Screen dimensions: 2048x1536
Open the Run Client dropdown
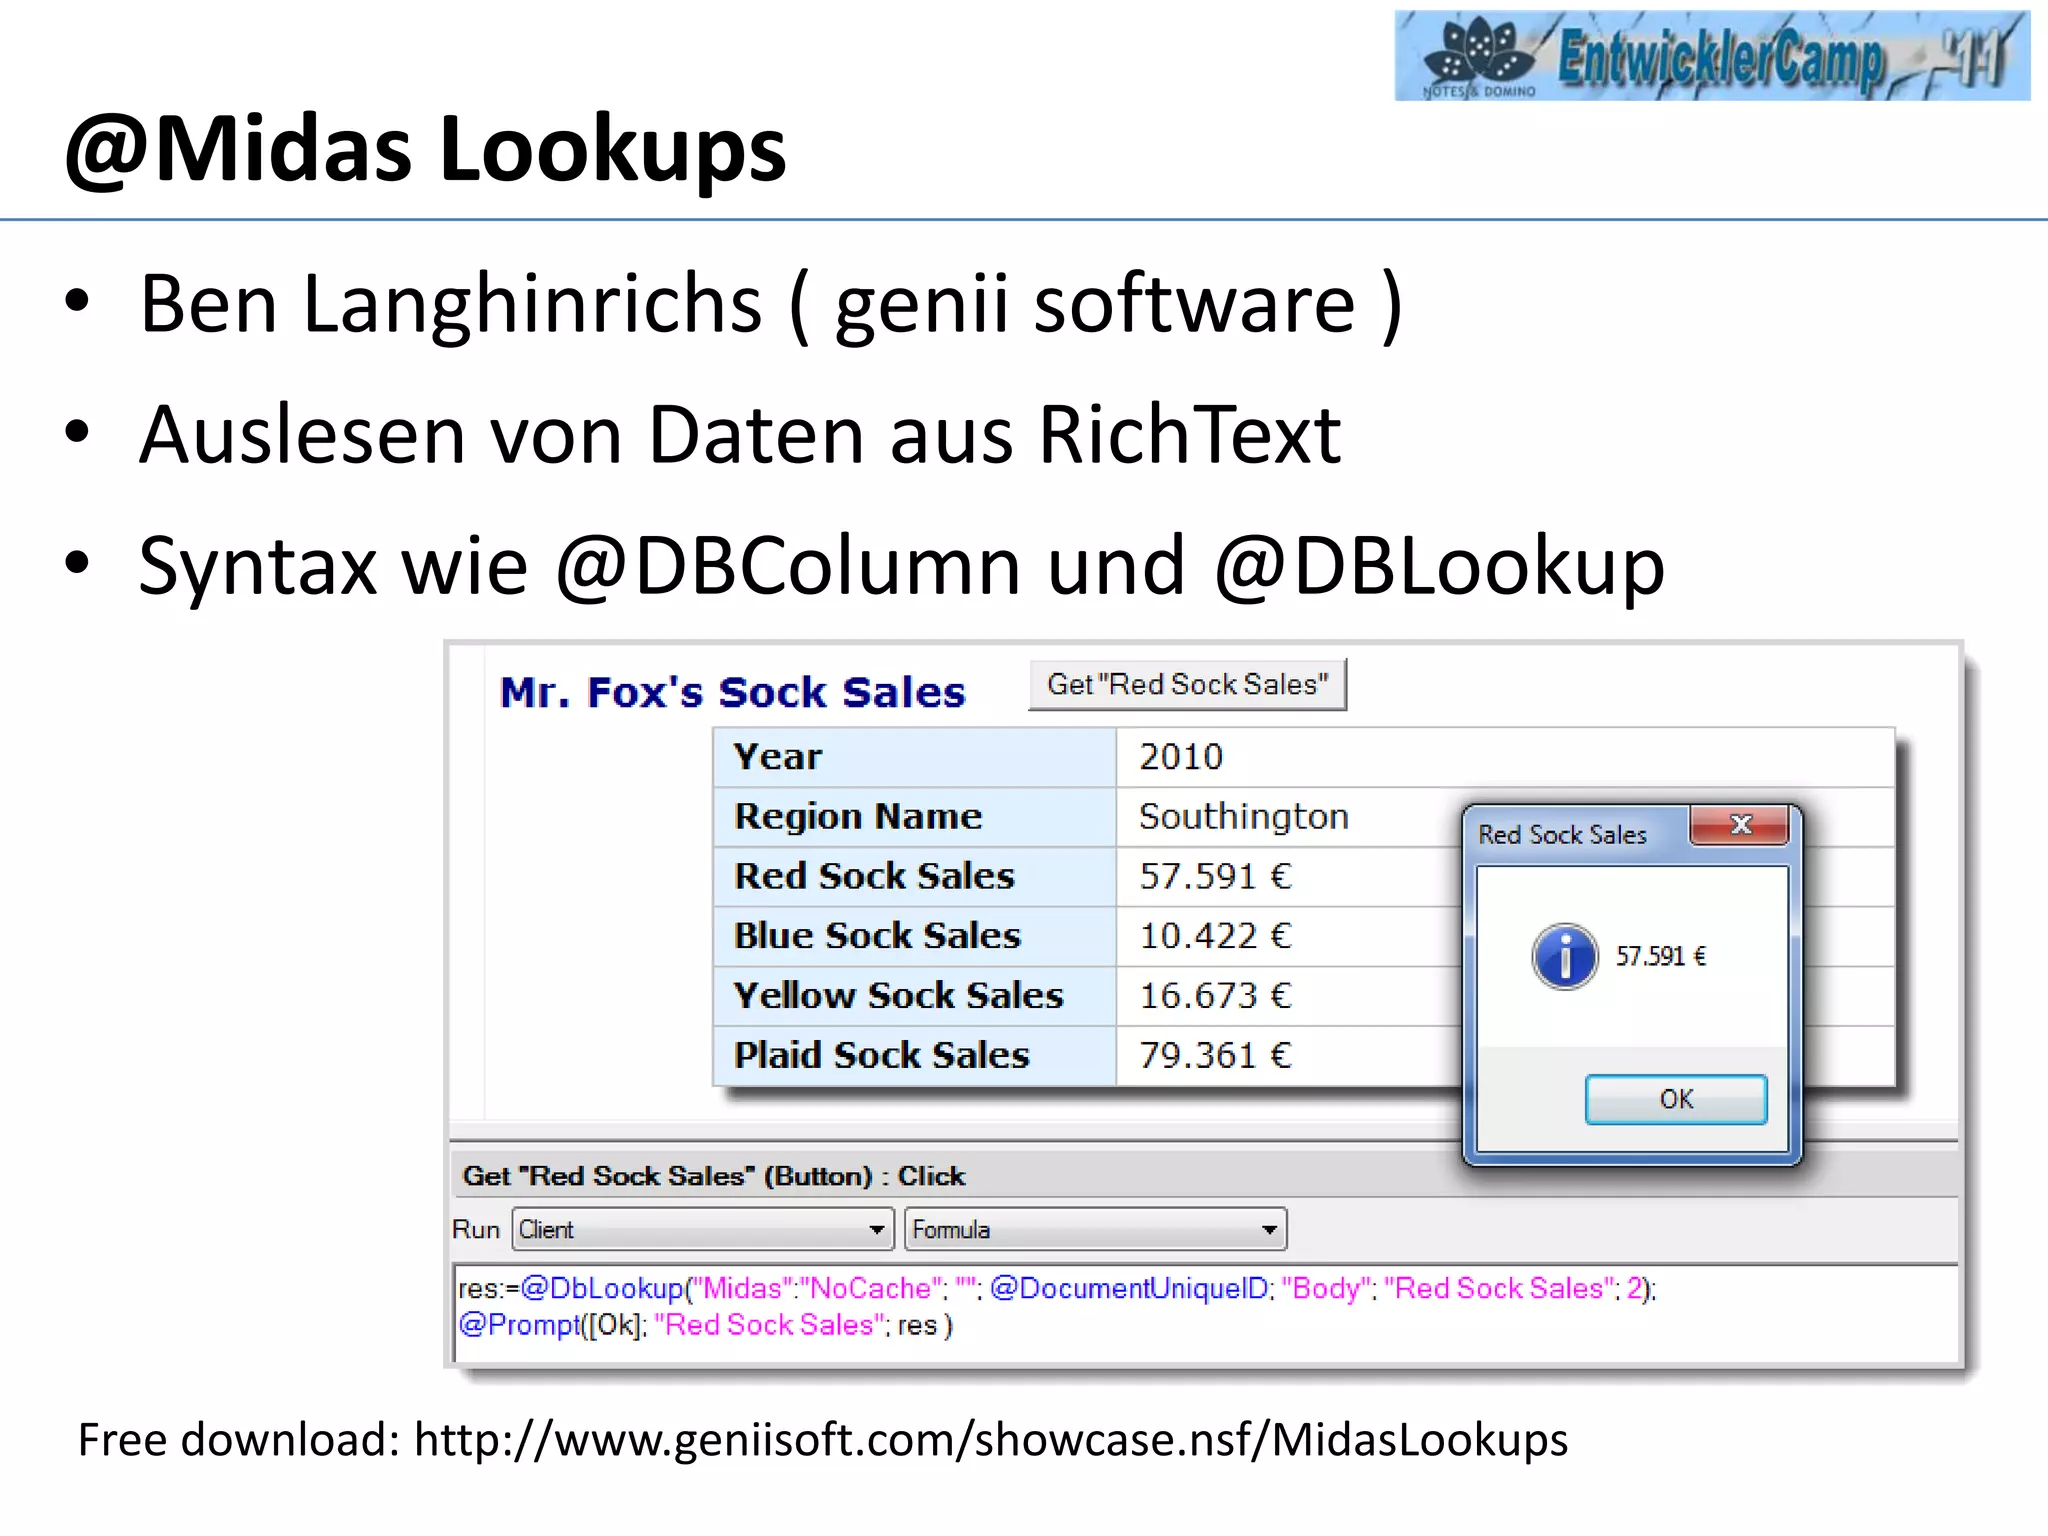coord(702,1229)
